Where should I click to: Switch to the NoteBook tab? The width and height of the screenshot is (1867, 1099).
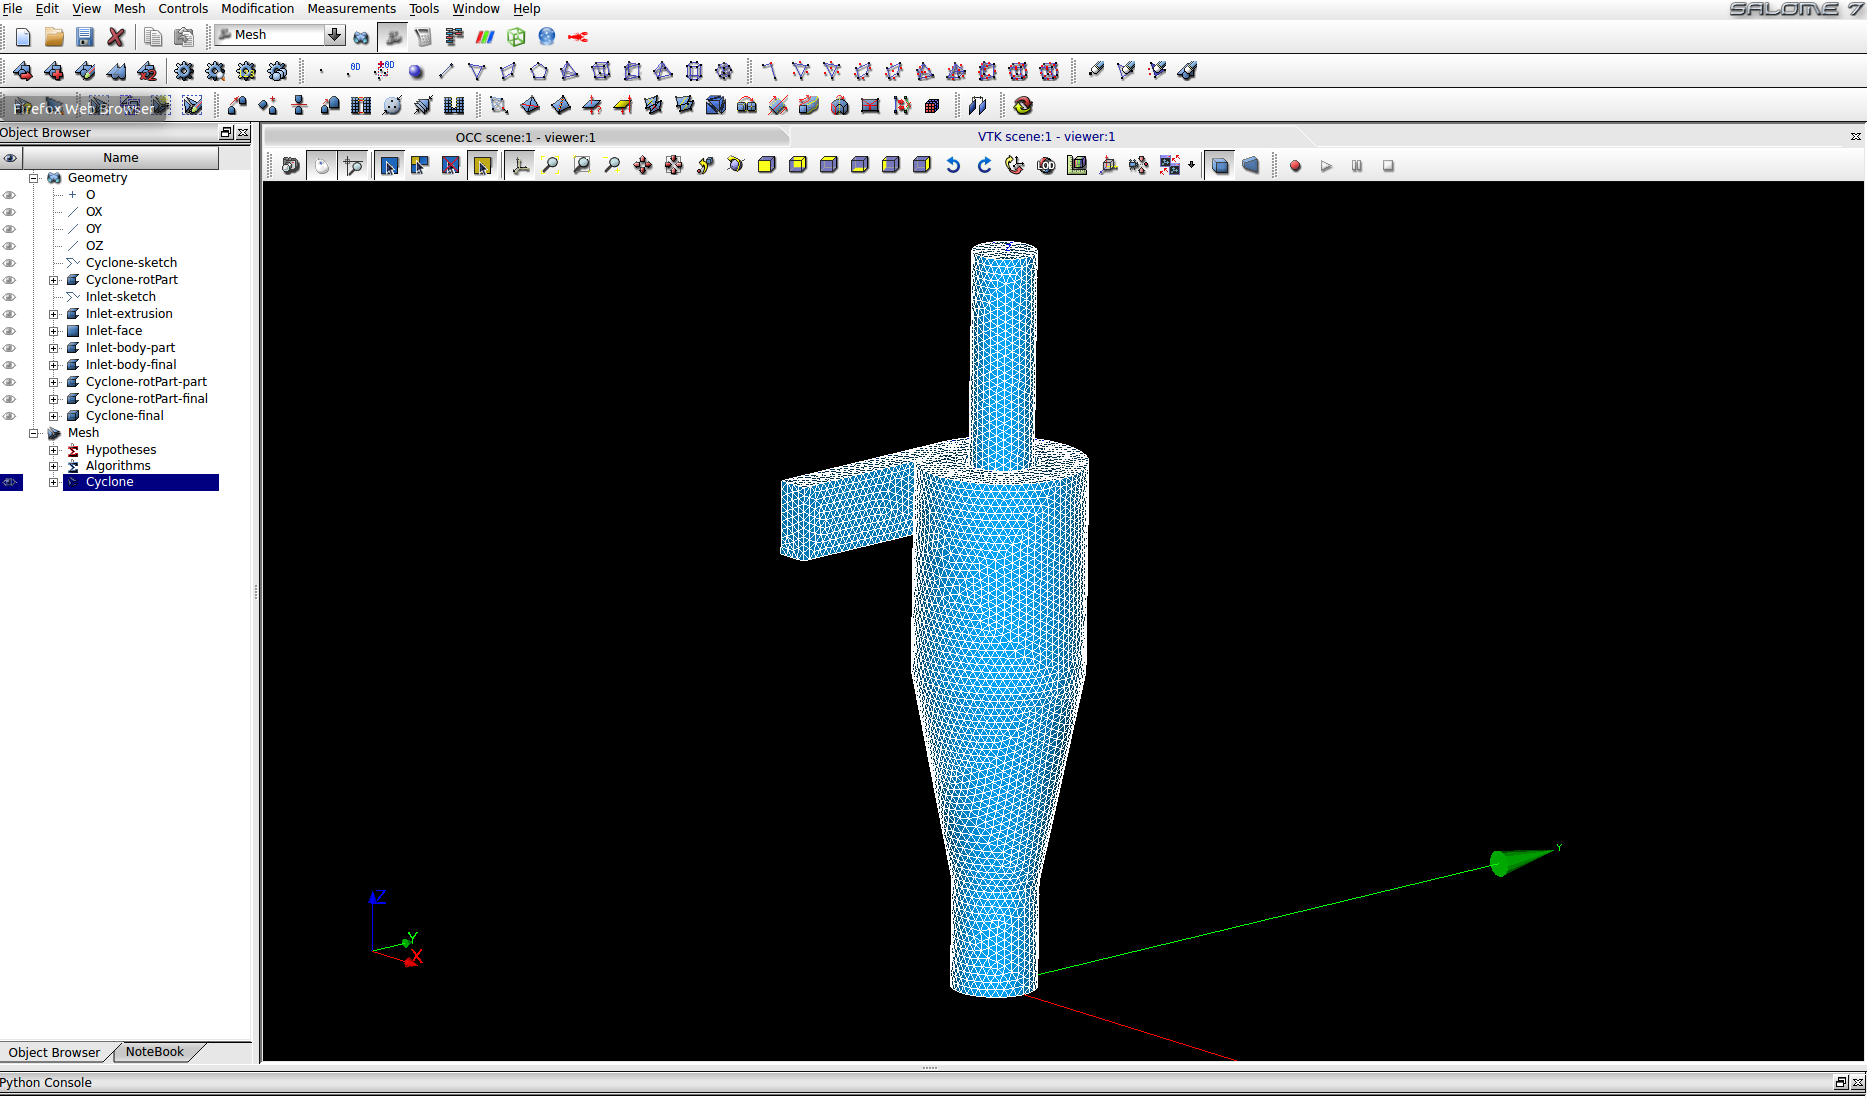tap(155, 1052)
